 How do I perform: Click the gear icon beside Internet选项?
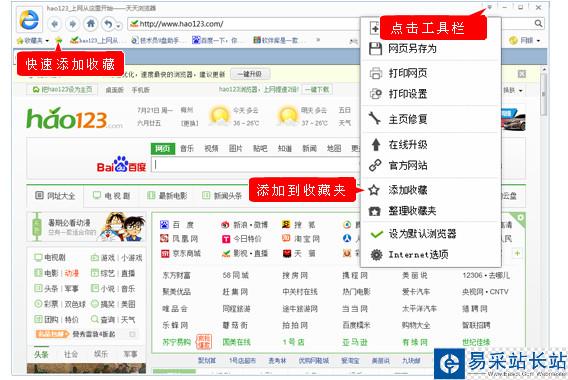[376, 255]
